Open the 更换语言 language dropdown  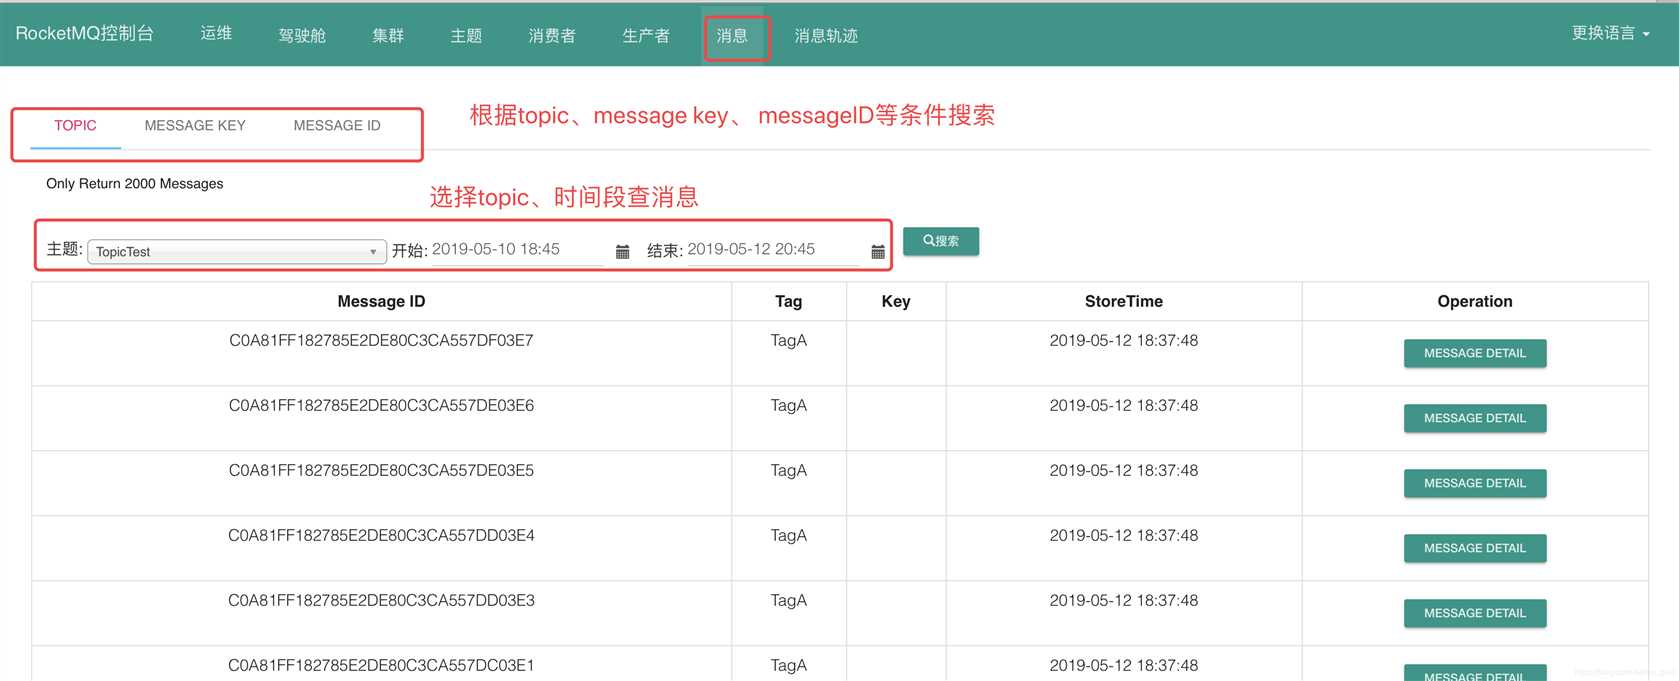coord(1610,33)
